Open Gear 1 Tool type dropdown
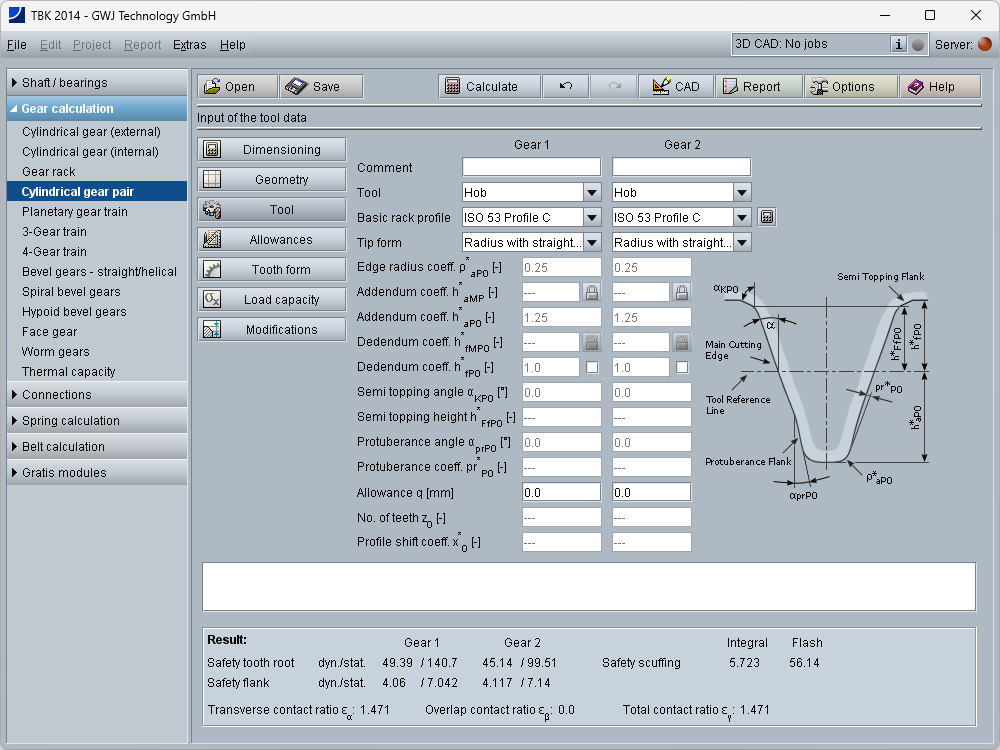 [592, 192]
